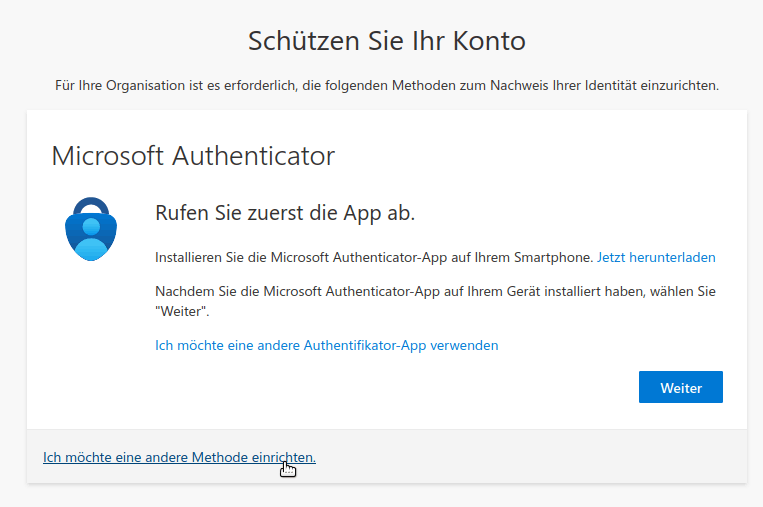The width and height of the screenshot is (763, 507).
Task: Click the 'Installieren Sie die Microsoft Authenticator-App' sentence
Action: click(374, 257)
